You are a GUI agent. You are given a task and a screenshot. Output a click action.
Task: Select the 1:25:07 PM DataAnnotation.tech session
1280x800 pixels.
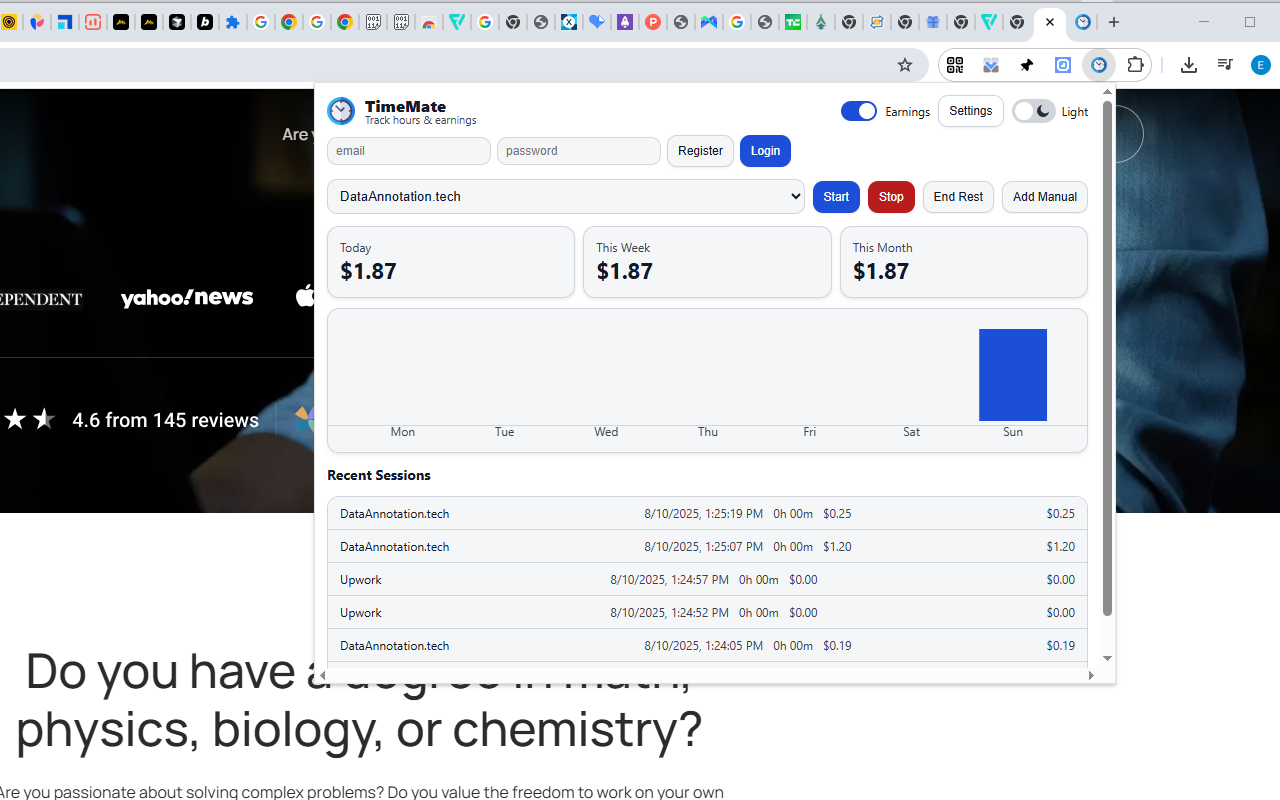coord(707,547)
